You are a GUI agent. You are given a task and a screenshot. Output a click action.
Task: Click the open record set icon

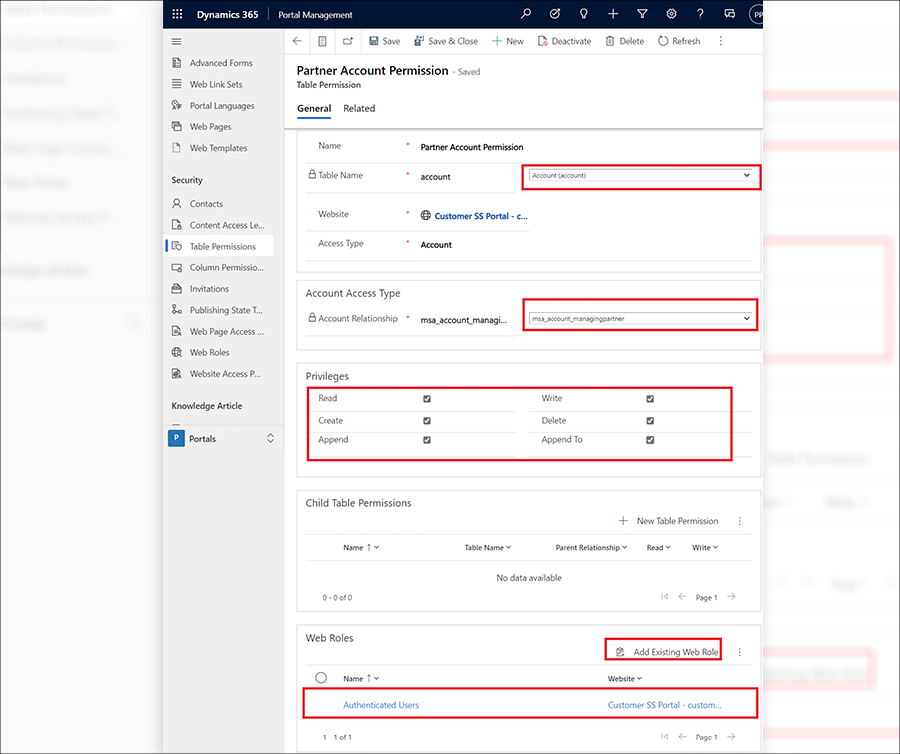323,41
